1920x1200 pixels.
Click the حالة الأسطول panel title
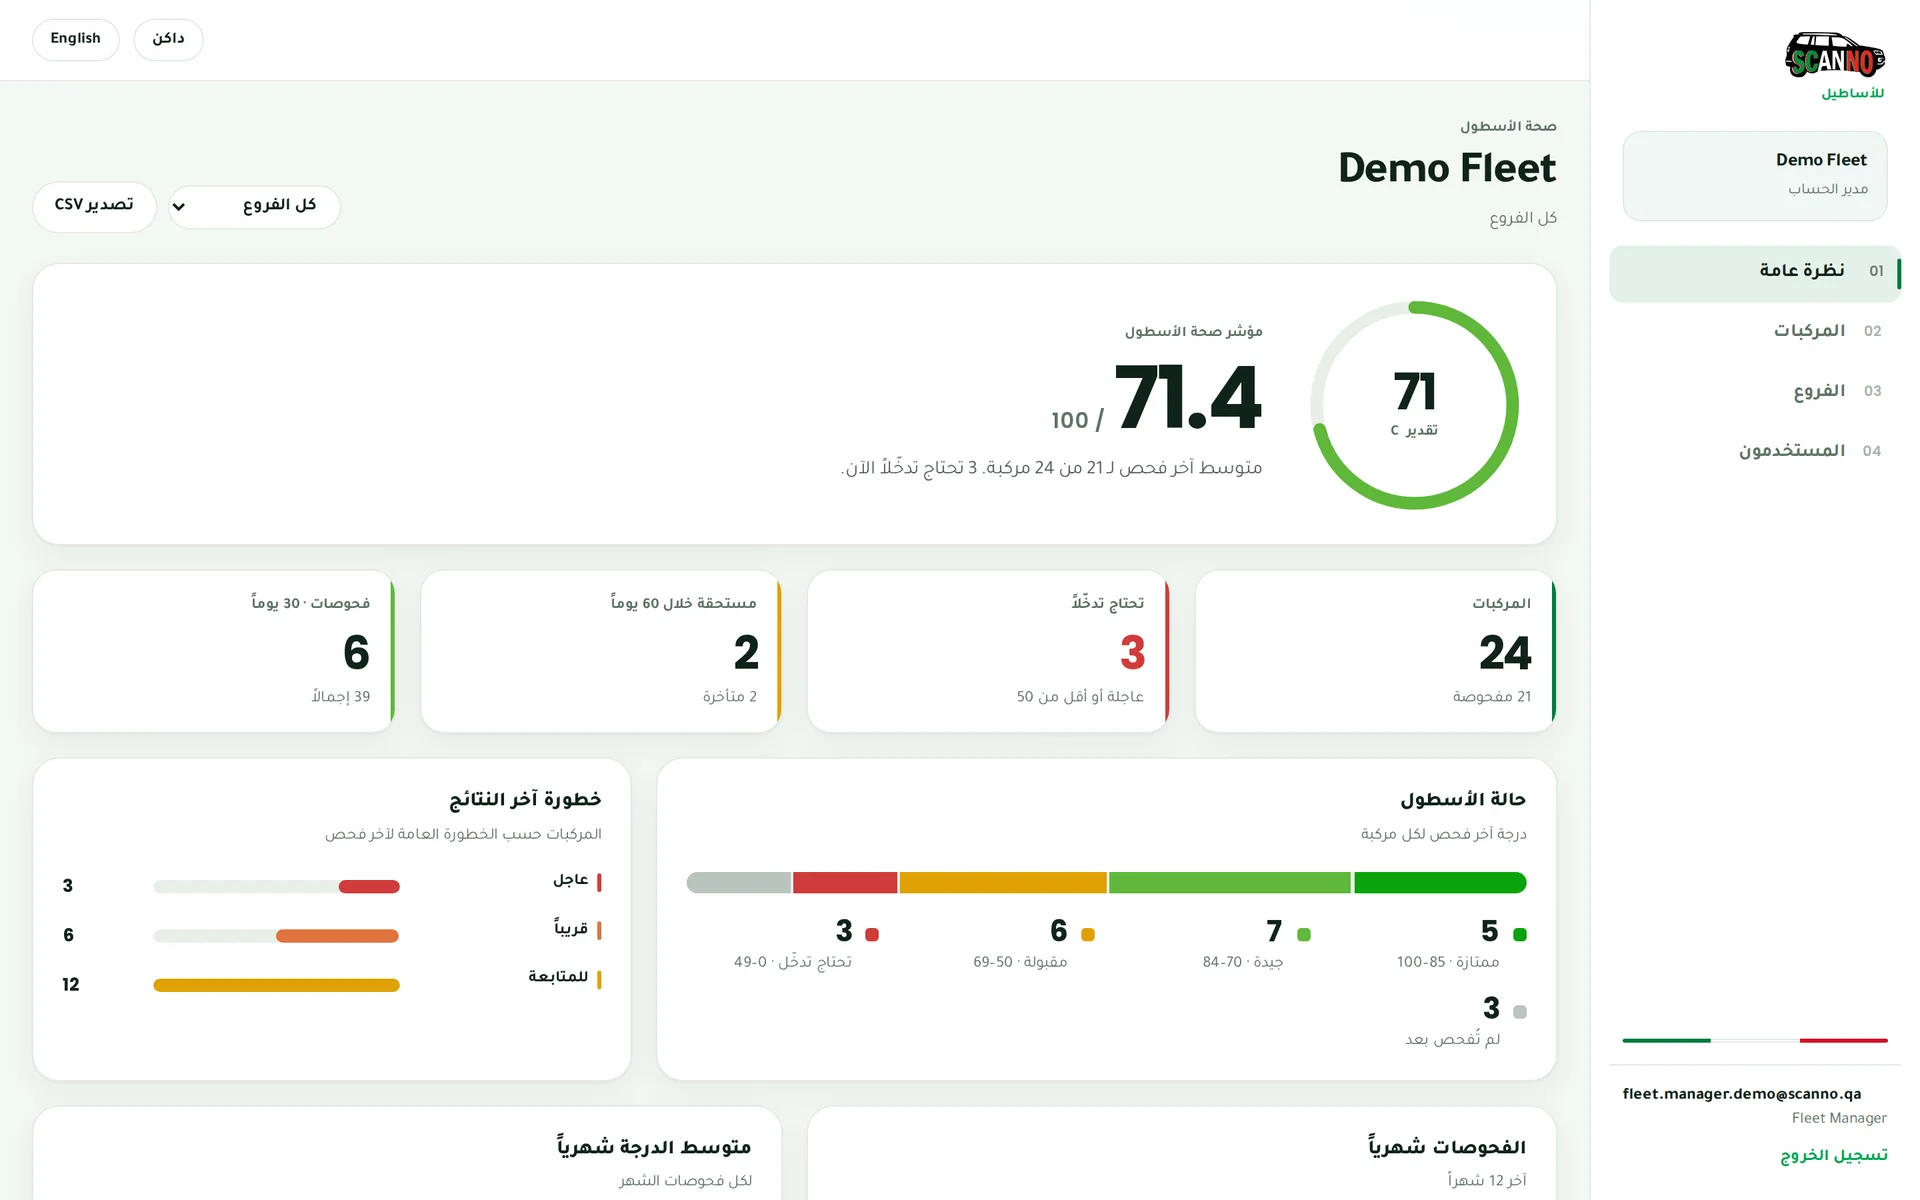click(x=1463, y=799)
